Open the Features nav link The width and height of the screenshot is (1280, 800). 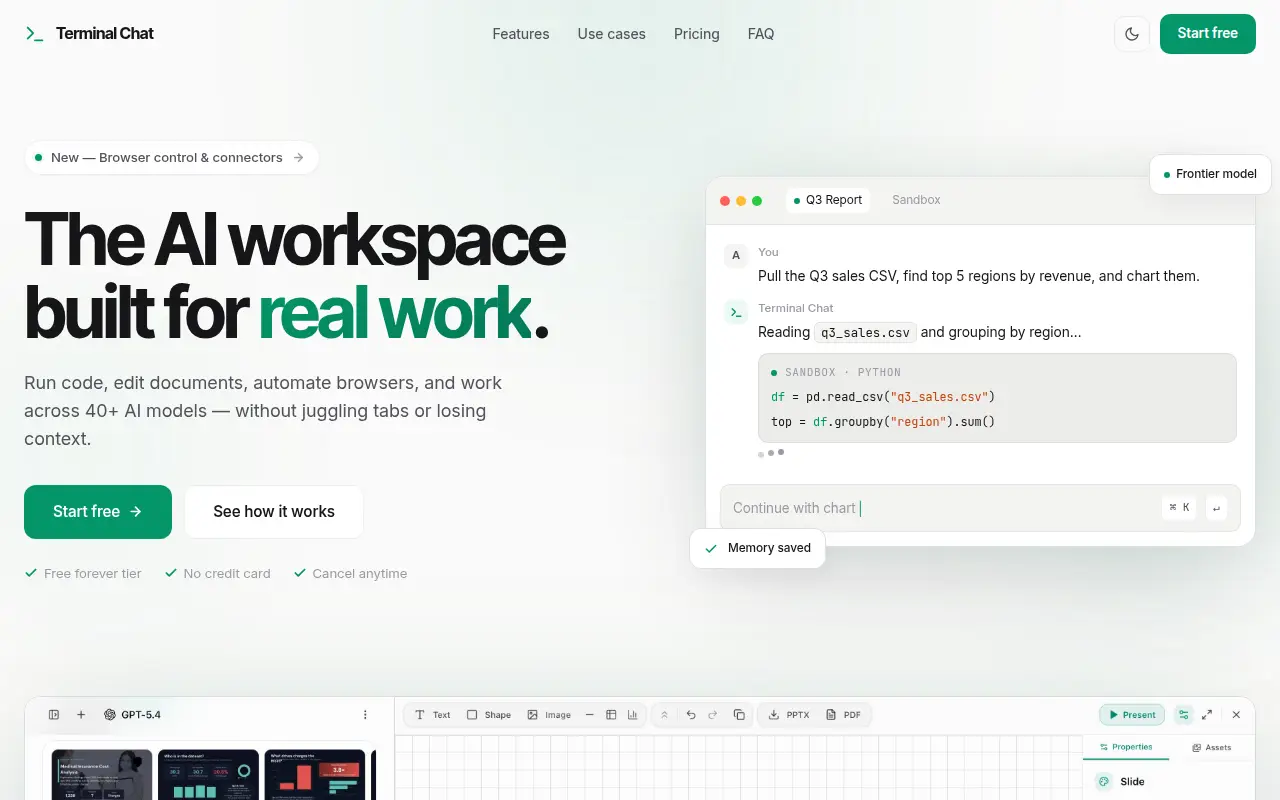pyautogui.click(x=521, y=34)
